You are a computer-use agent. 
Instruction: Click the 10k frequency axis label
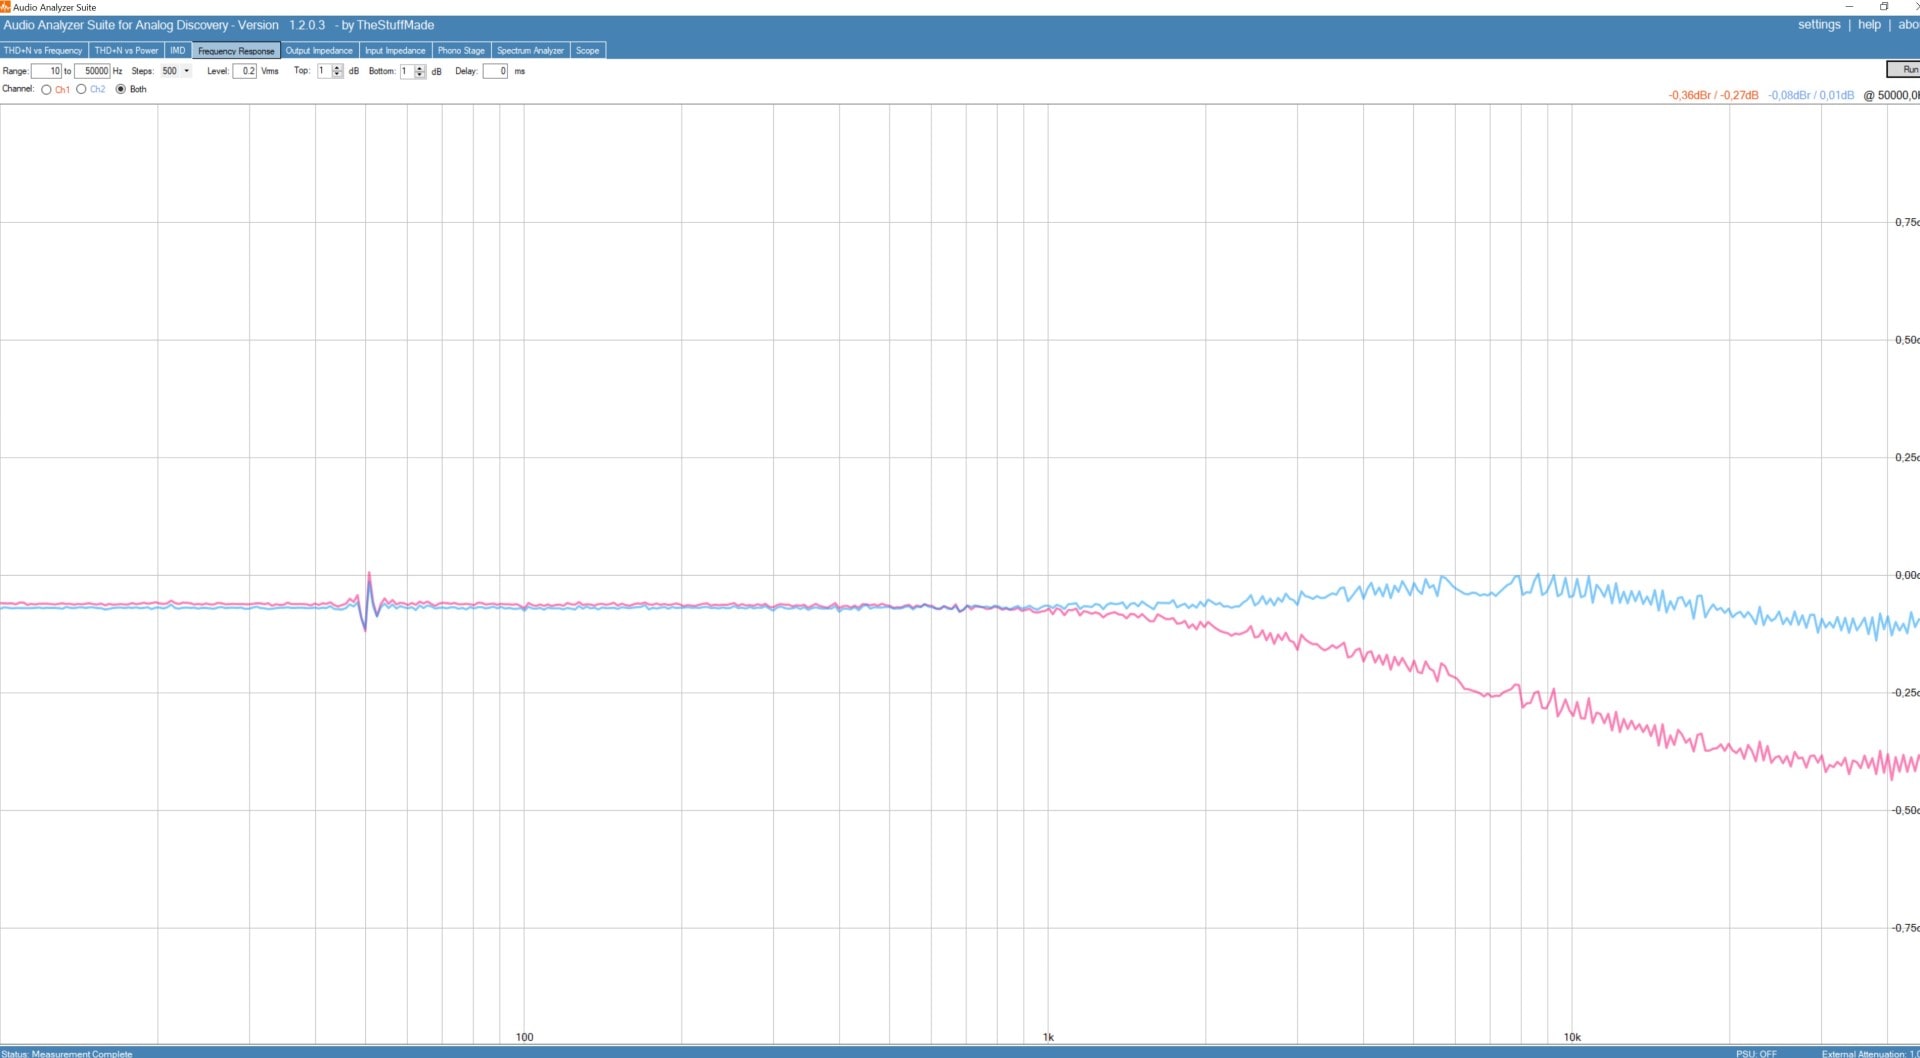point(1572,1037)
